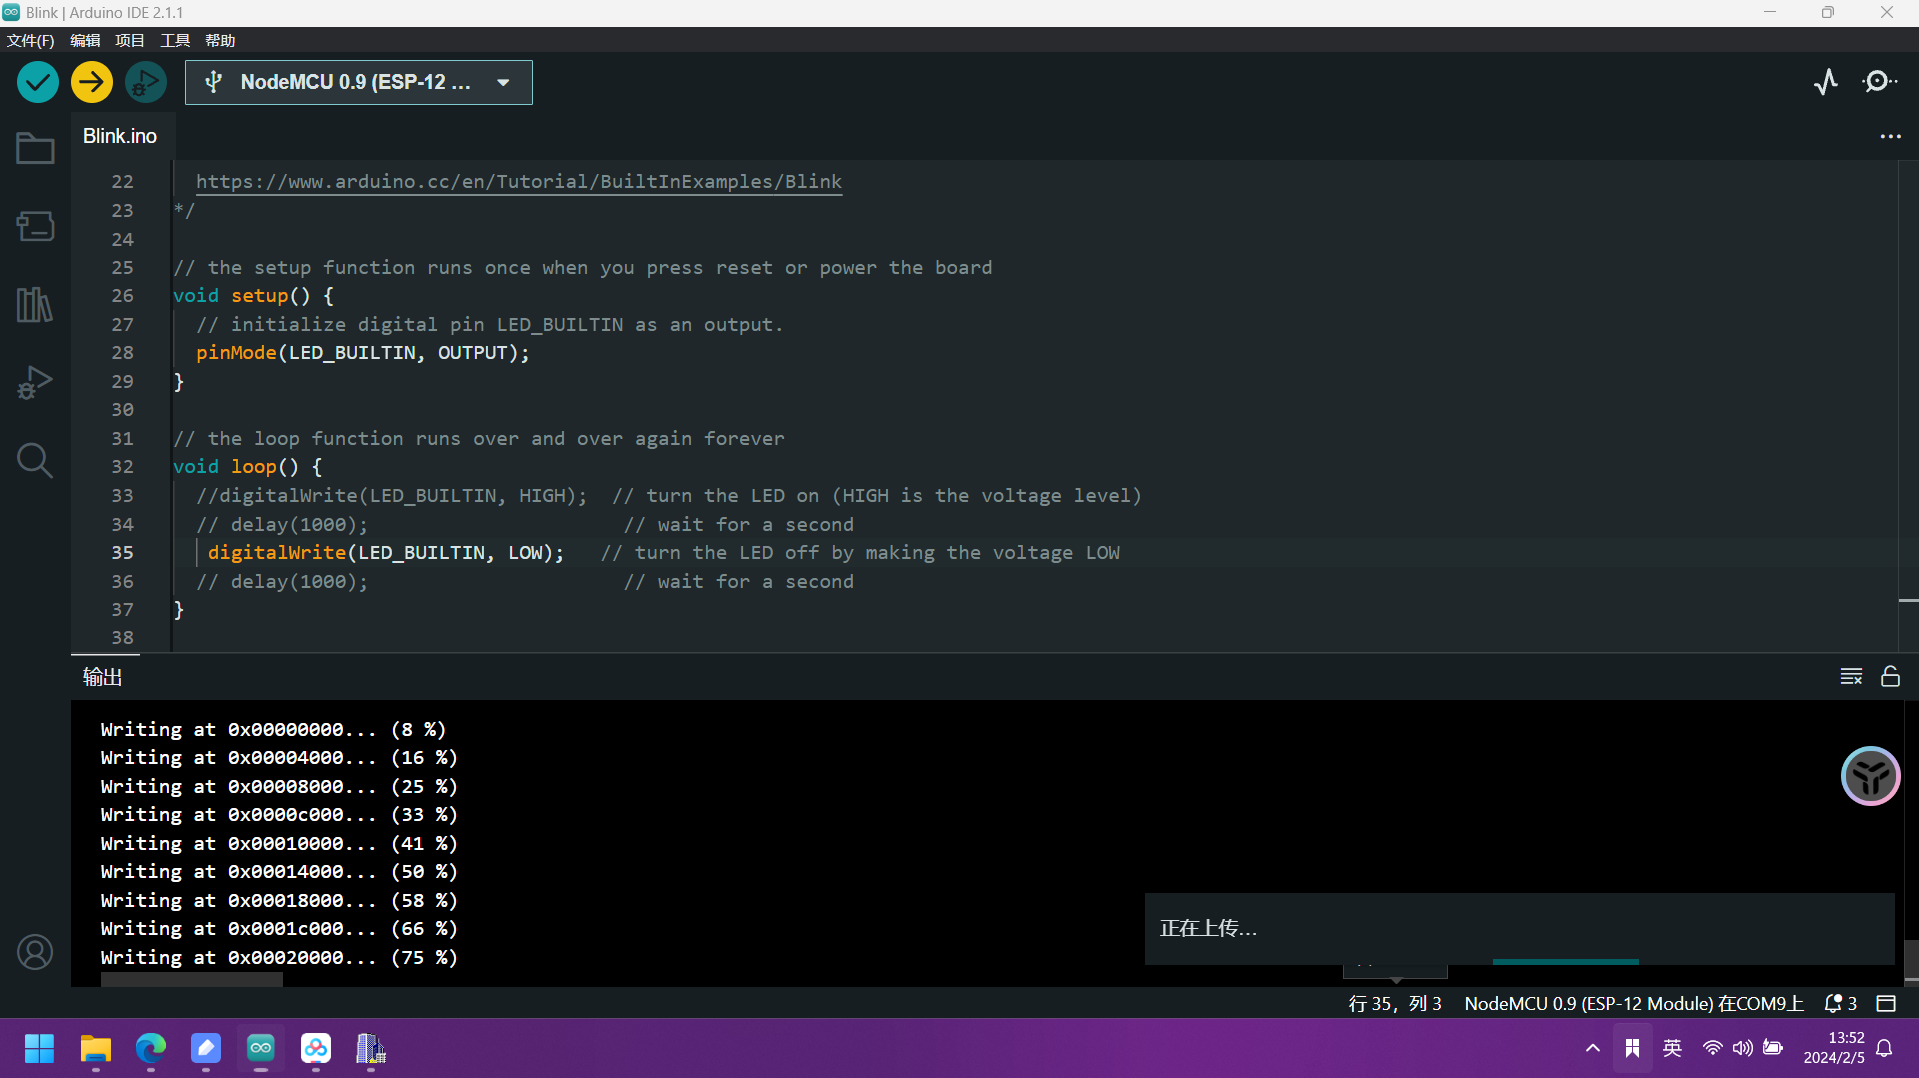Open the 帮助 menu

[x=220, y=40]
